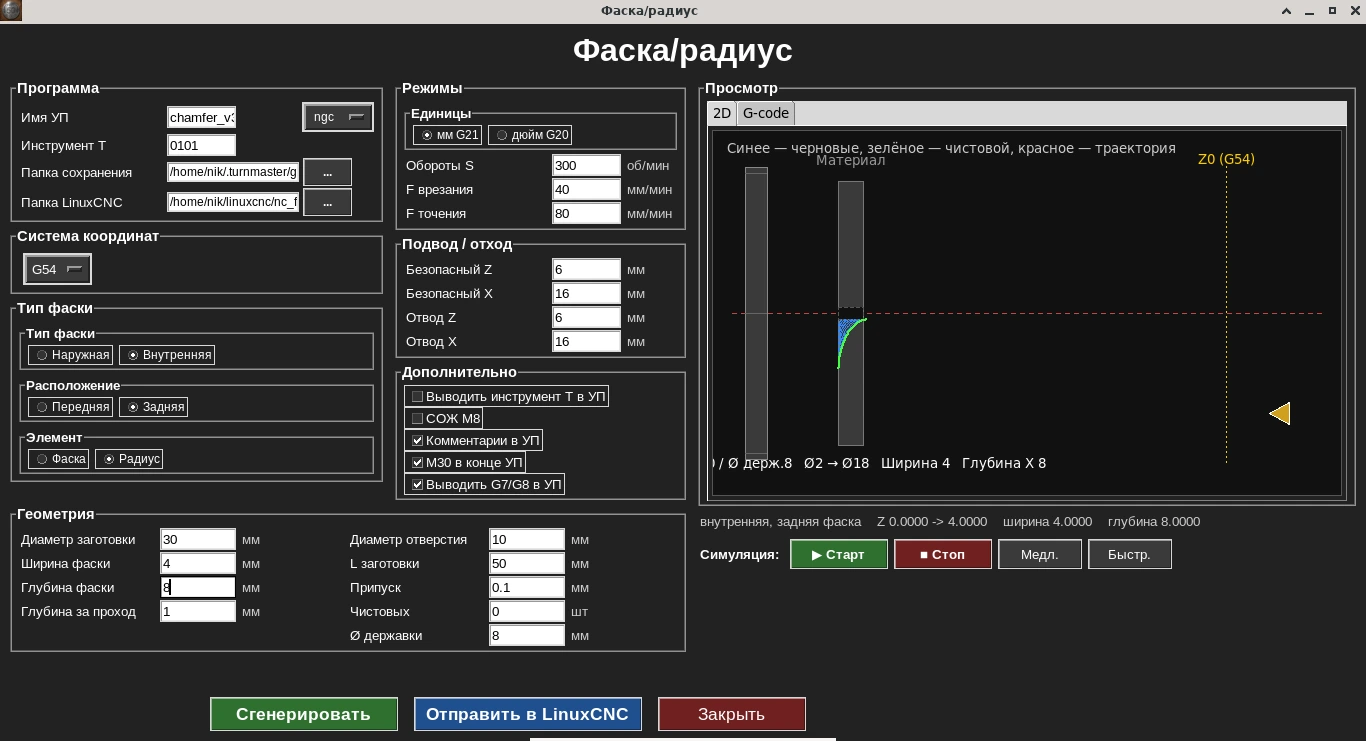
Task: Click the Z0 (G54) label in preview
Action: tap(1226, 159)
